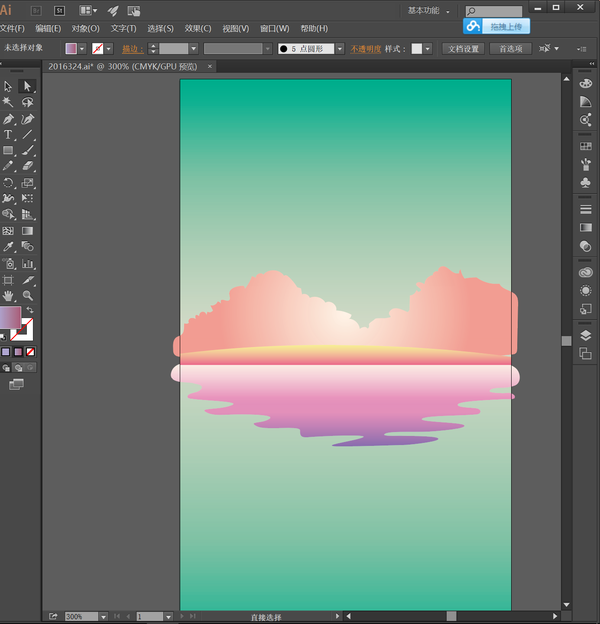The image size is (600, 624).
Task: Open the 基本功能 workspace switcher
Action: [x=428, y=11]
